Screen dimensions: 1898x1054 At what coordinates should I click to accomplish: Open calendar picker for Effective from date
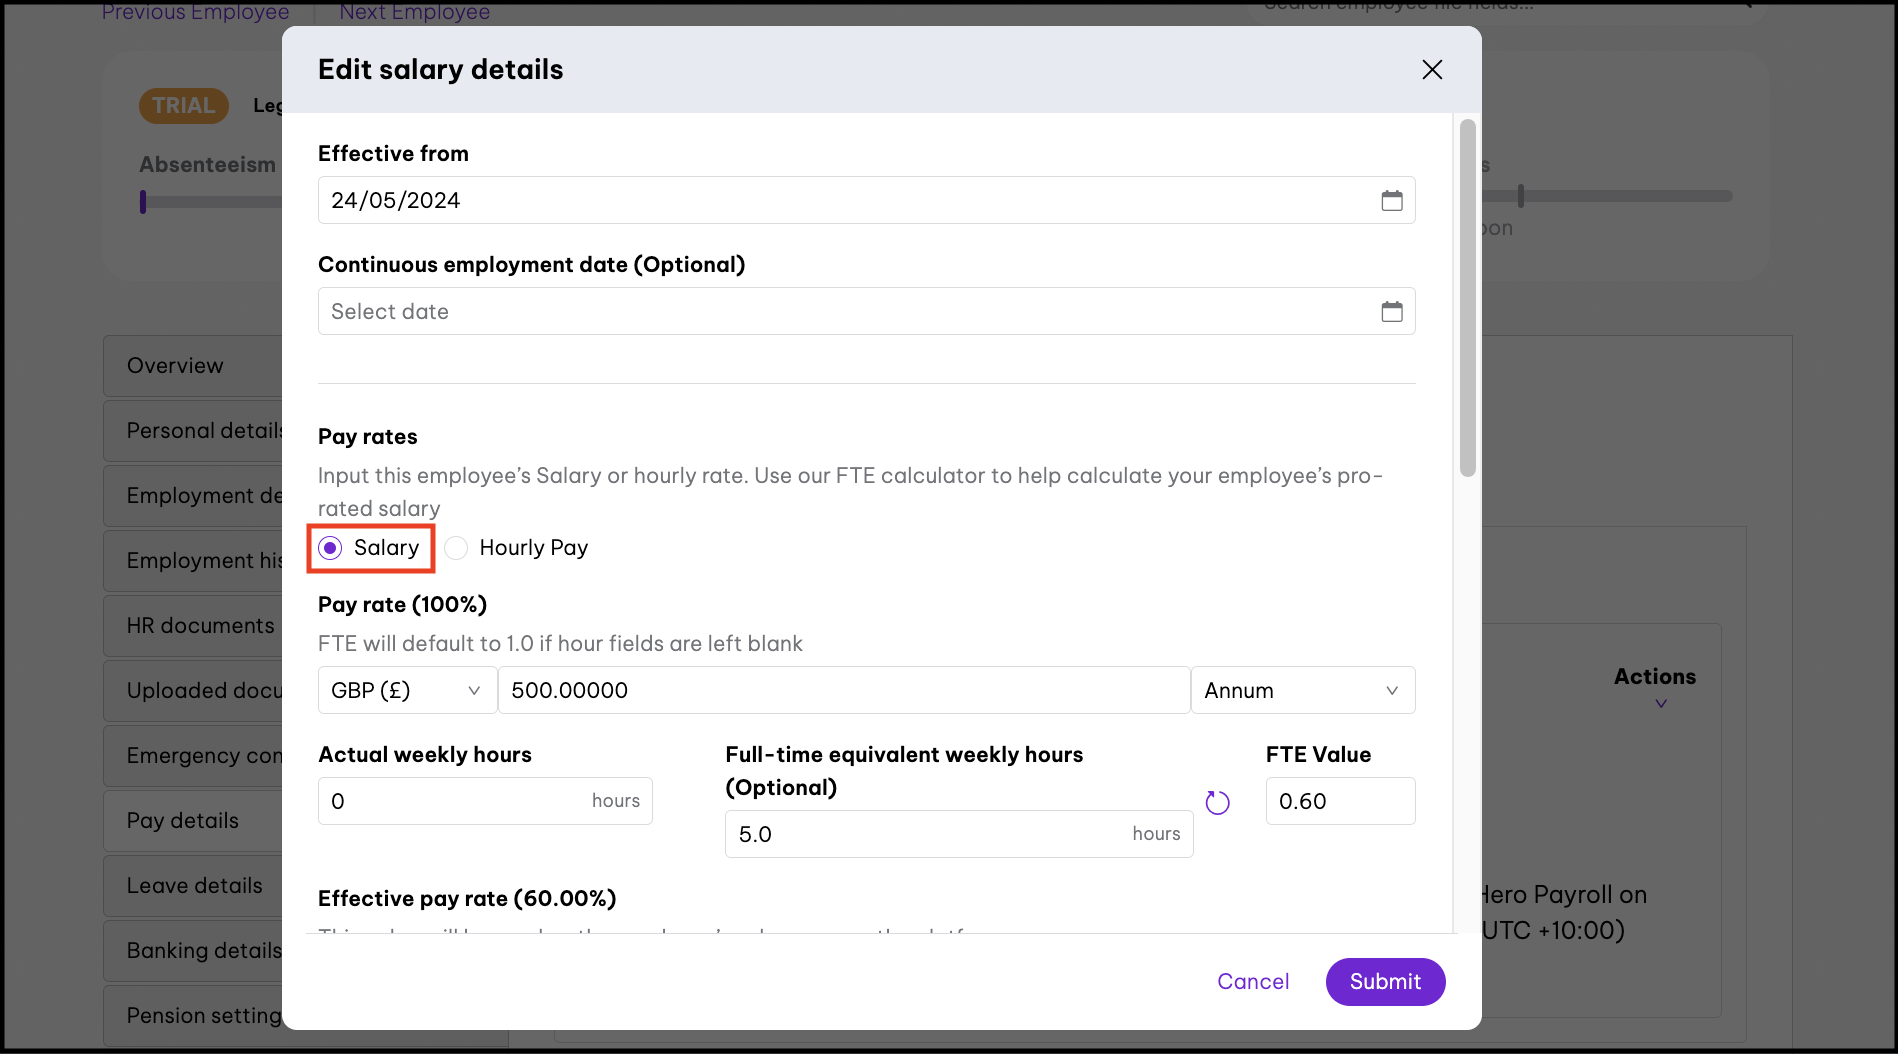click(1391, 201)
